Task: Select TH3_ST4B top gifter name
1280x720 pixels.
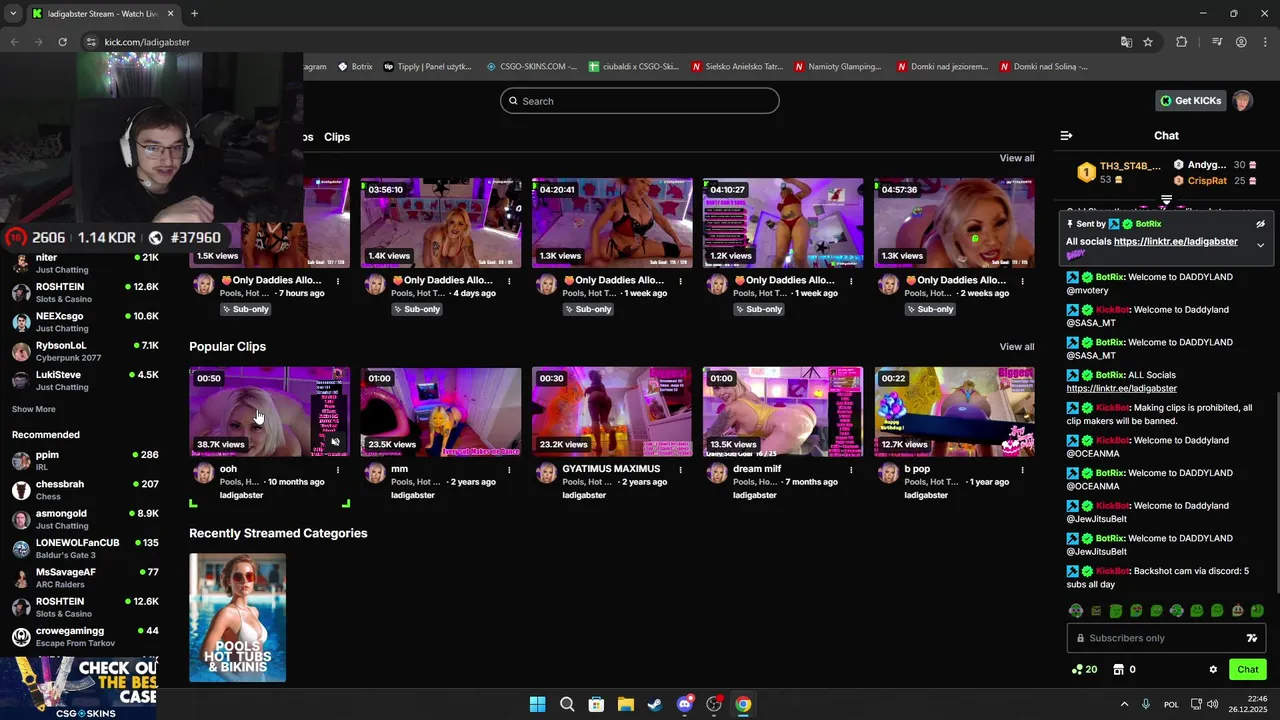Action: tap(1130, 166)
